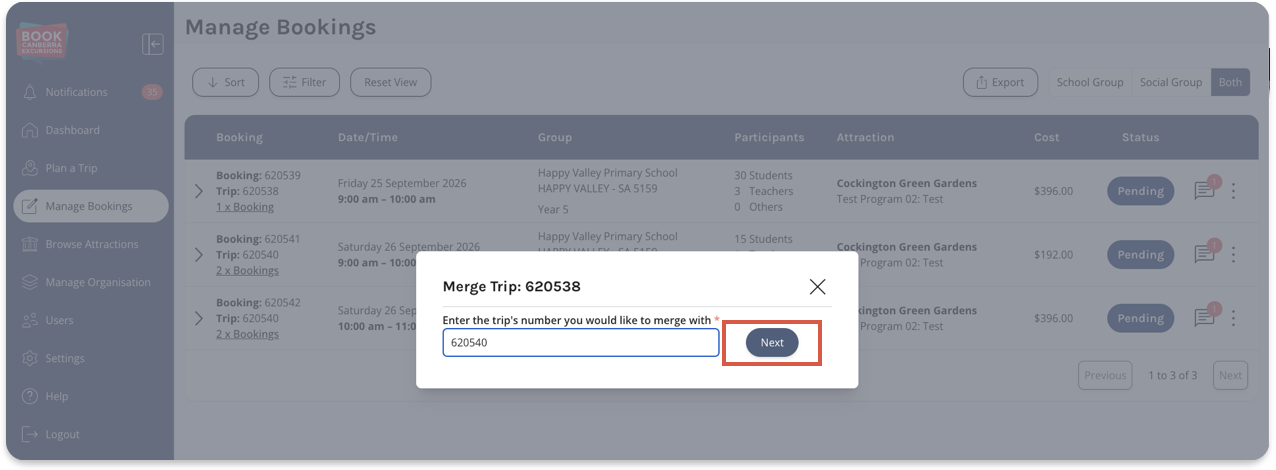Click the Dashboard home icon
This screenshot has width=1276, height=470.
click(30, 130)
